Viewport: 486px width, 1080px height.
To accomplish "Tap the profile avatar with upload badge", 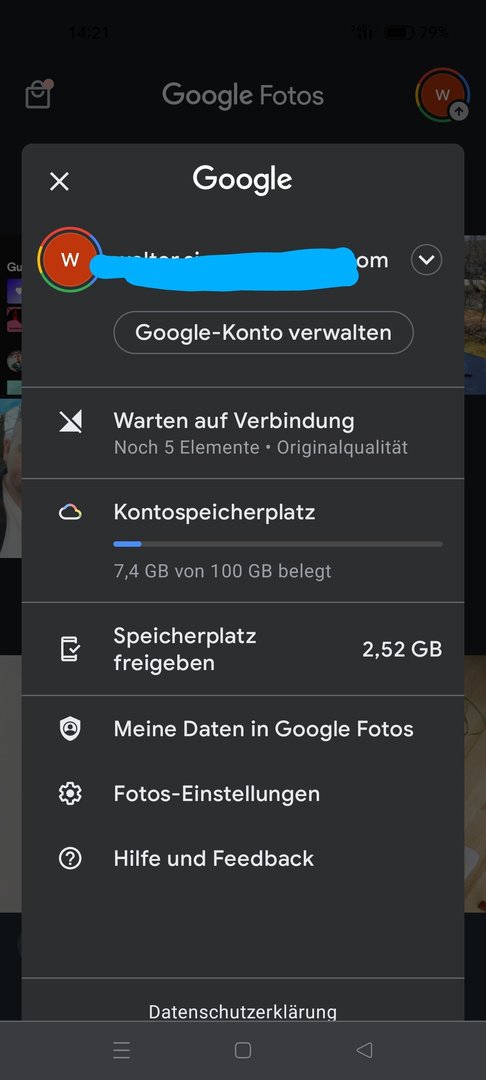I will 443,95.
